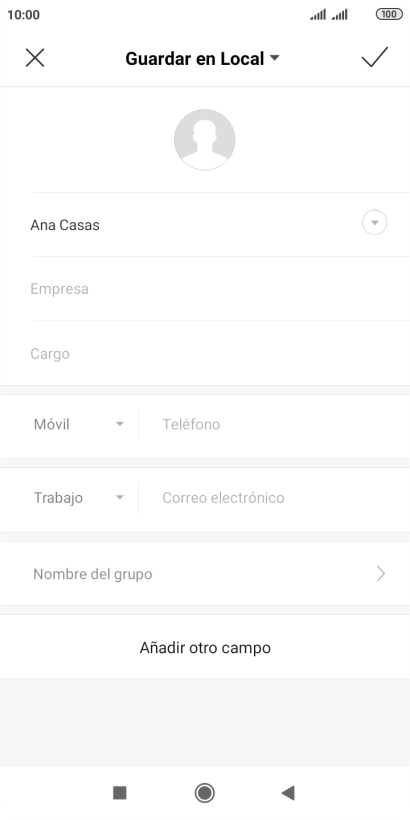Image resolution: width=410 pixels, height=820 pixels.
Task: Tap the recent apps square button
Action: 120,793
